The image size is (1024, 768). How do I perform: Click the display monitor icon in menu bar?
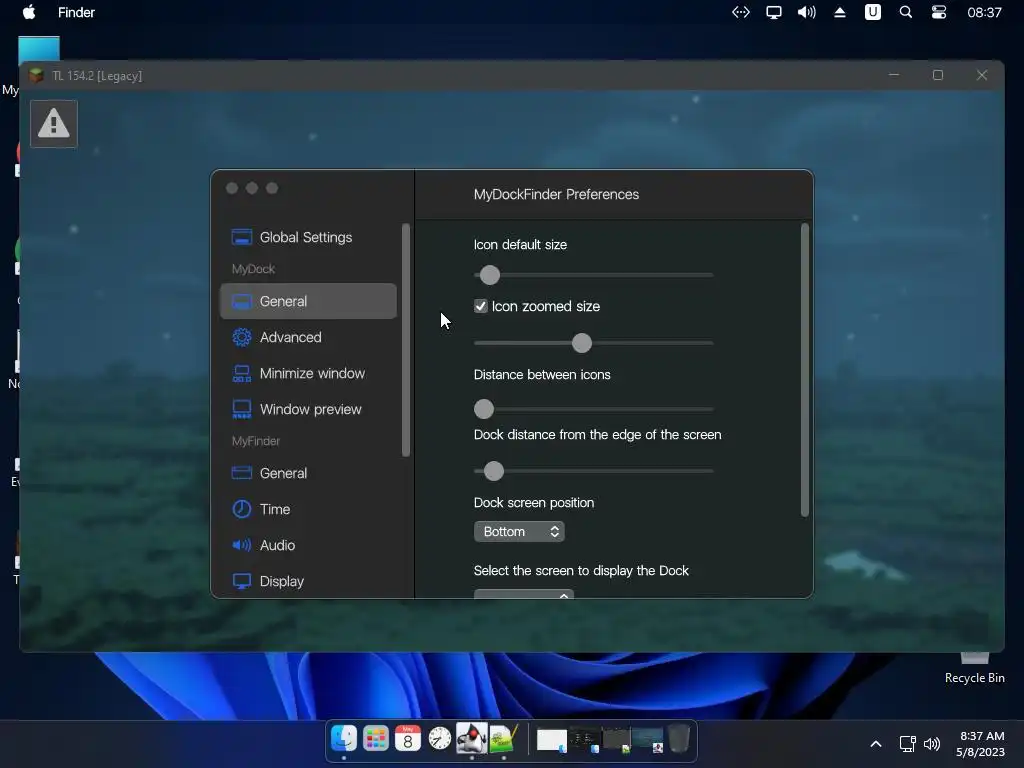(x=774, y=12)
